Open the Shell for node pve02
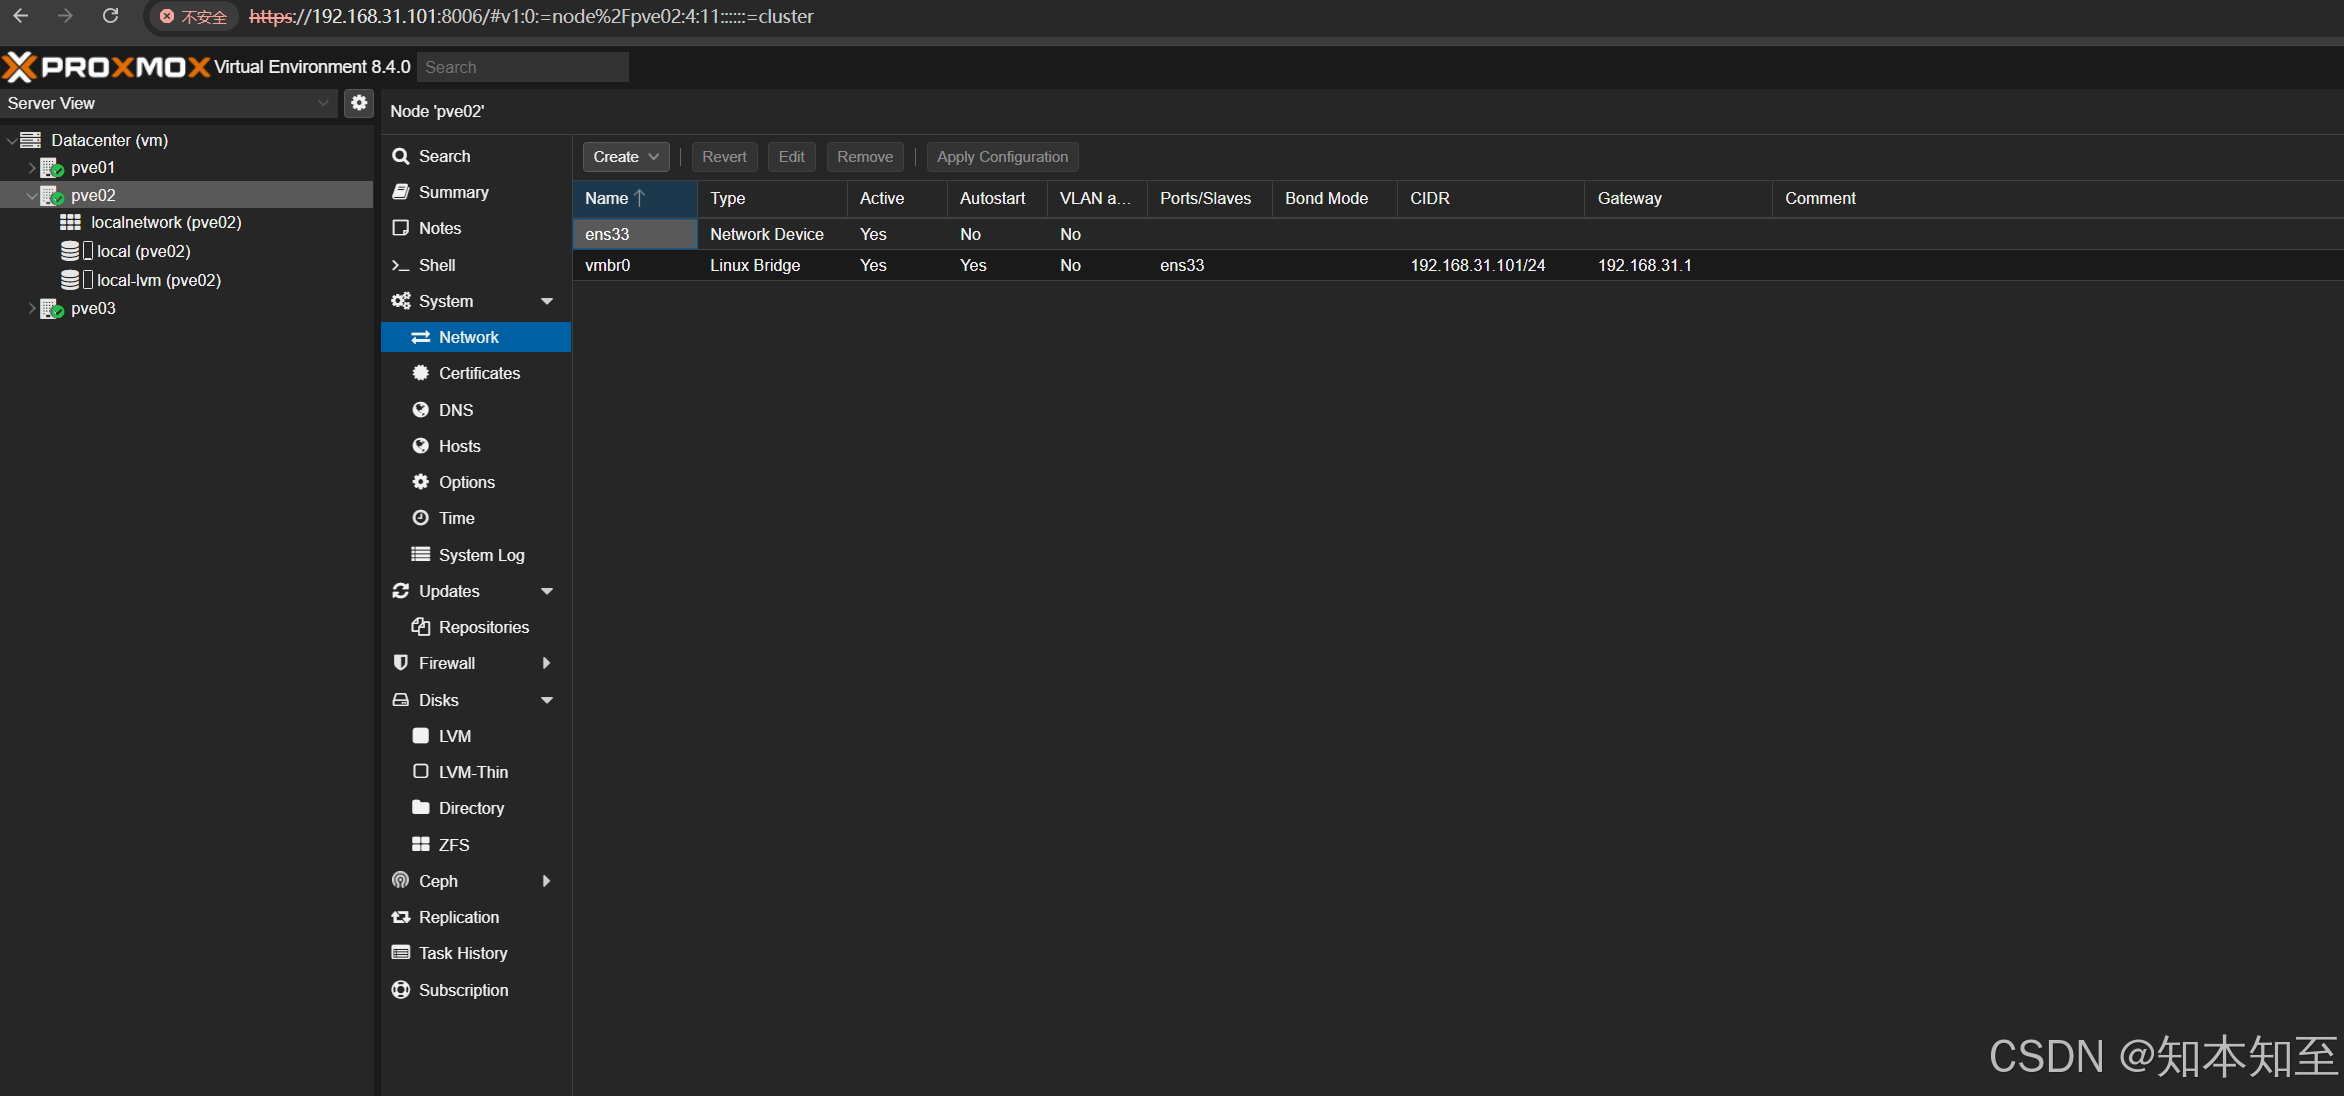The width and height of the screenshot is (2344, 1096). [437, 265]
